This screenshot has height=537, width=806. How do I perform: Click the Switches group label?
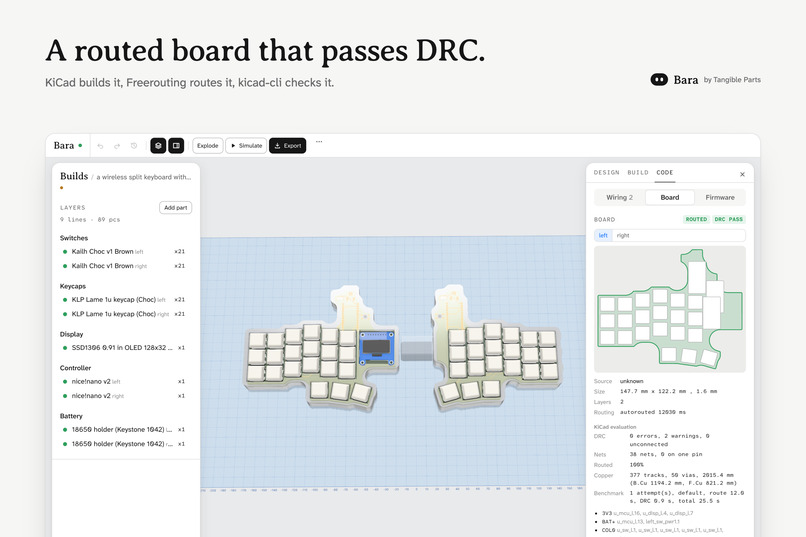[74, 238]
